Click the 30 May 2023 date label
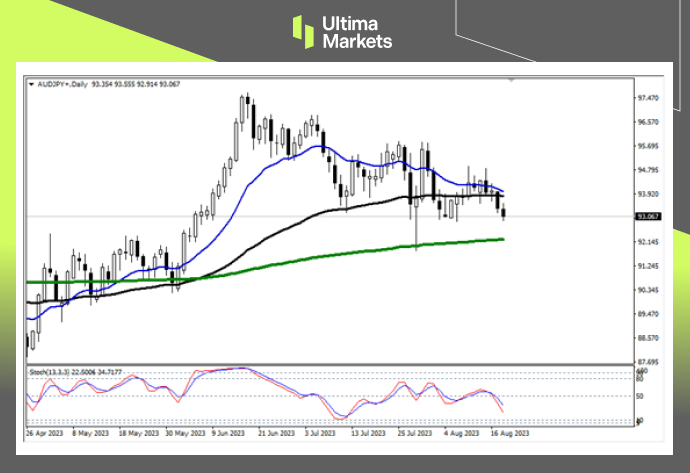The width and height of the screenshot is (690, 473). pyautogui.click(x=185, y=433)
